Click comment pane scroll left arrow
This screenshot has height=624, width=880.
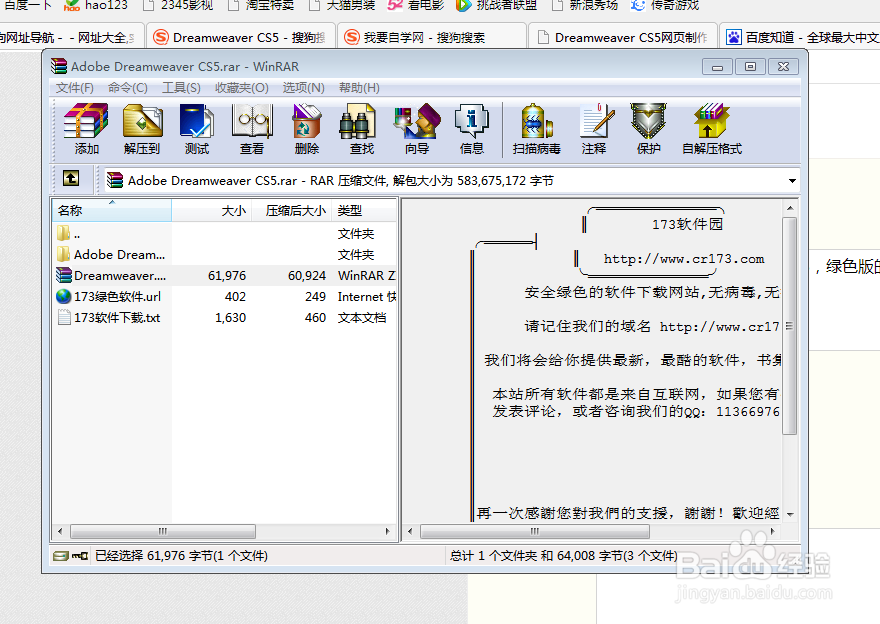[410, 531]
